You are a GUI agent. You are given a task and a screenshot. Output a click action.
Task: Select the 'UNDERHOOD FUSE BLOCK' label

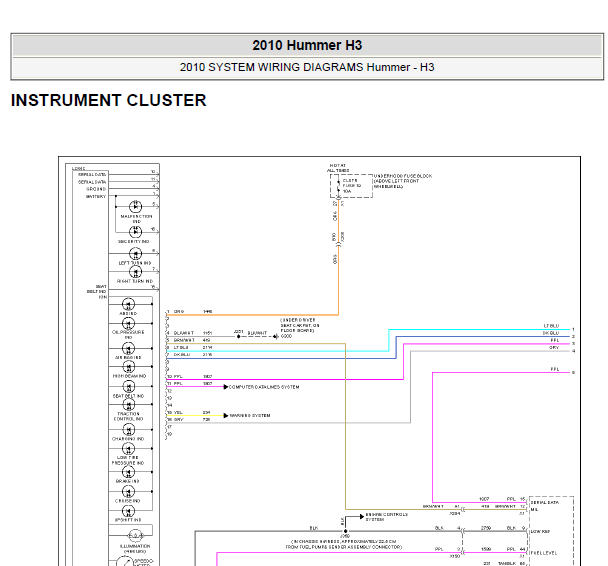coord(403,176)
